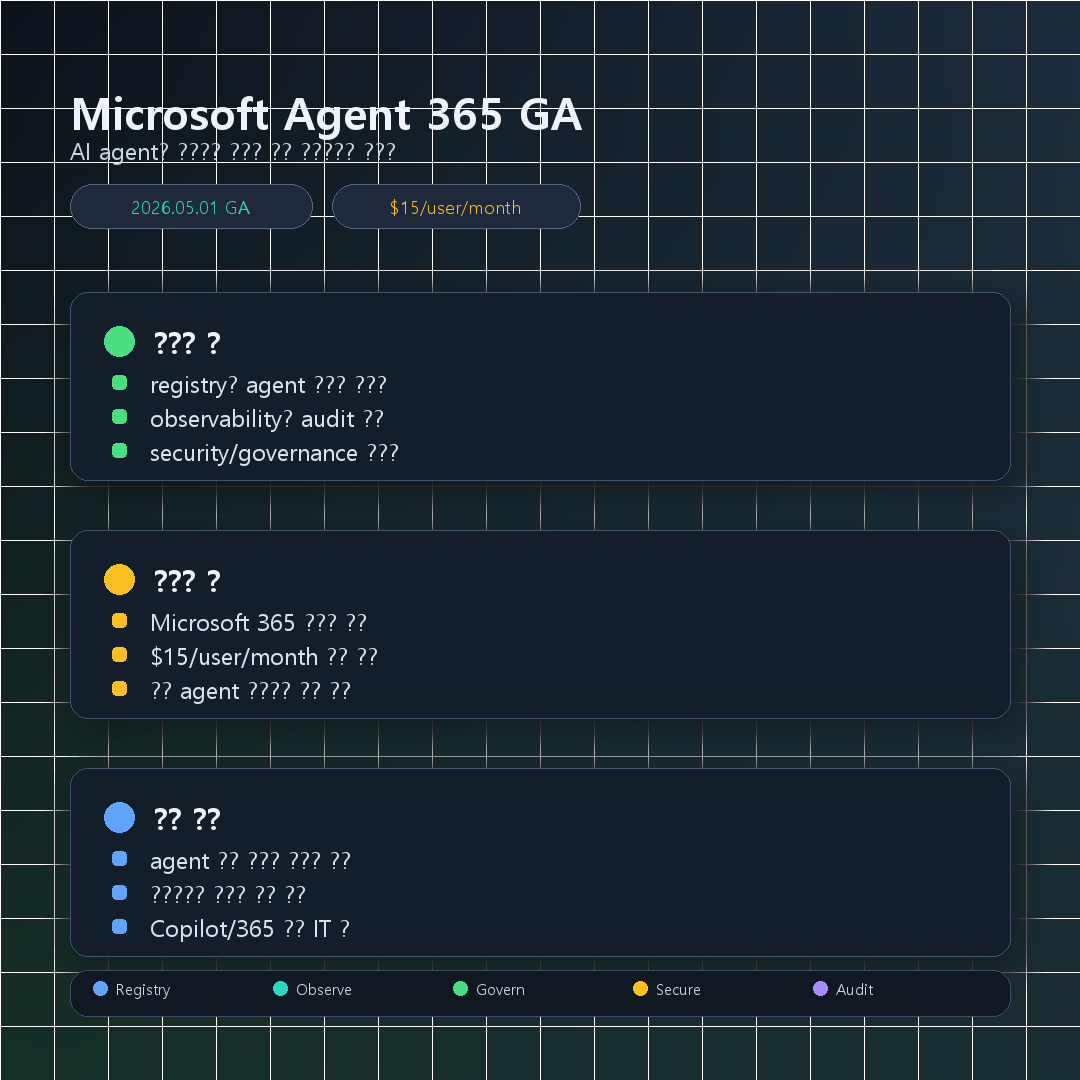Screen dimensions: 1080x1080
Task: Click the yellow Secure legend dot
Action: click(641, 989)
